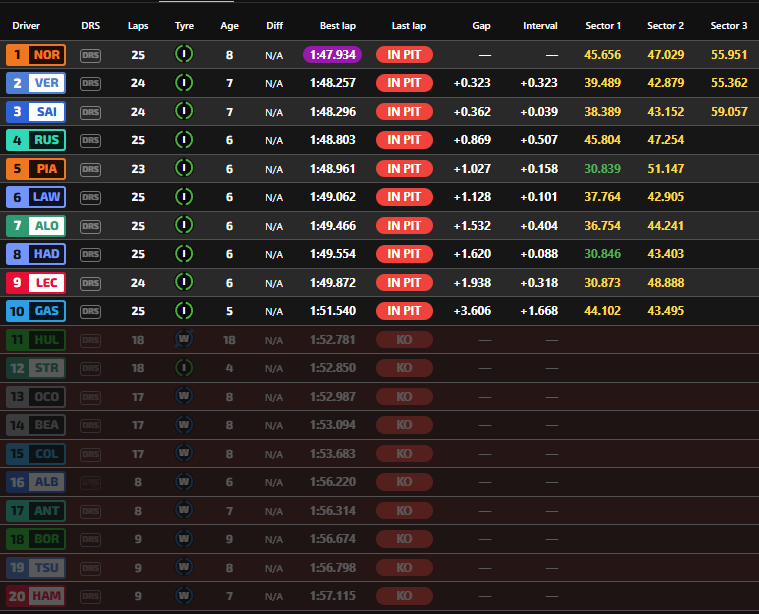Click the Best lap column header
Screen dimensions: 759x614
pos(337,25)
